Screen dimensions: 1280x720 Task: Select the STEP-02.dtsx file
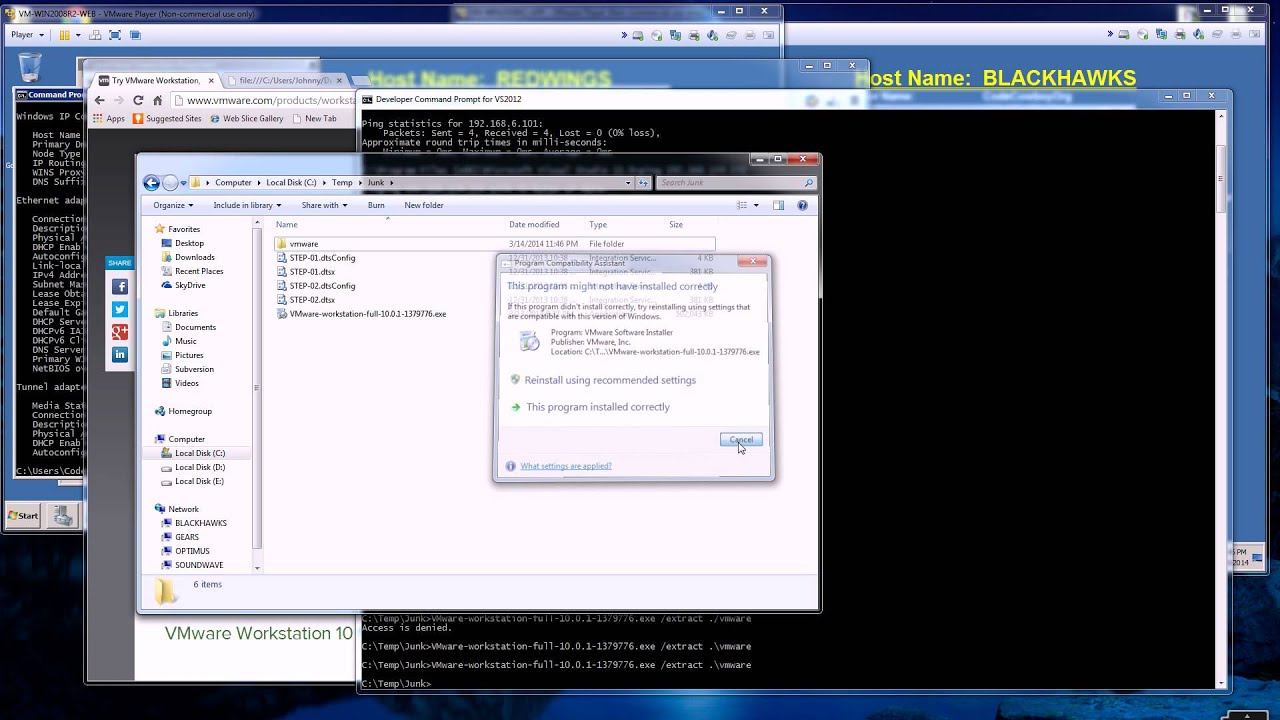(x=312, y=300)
